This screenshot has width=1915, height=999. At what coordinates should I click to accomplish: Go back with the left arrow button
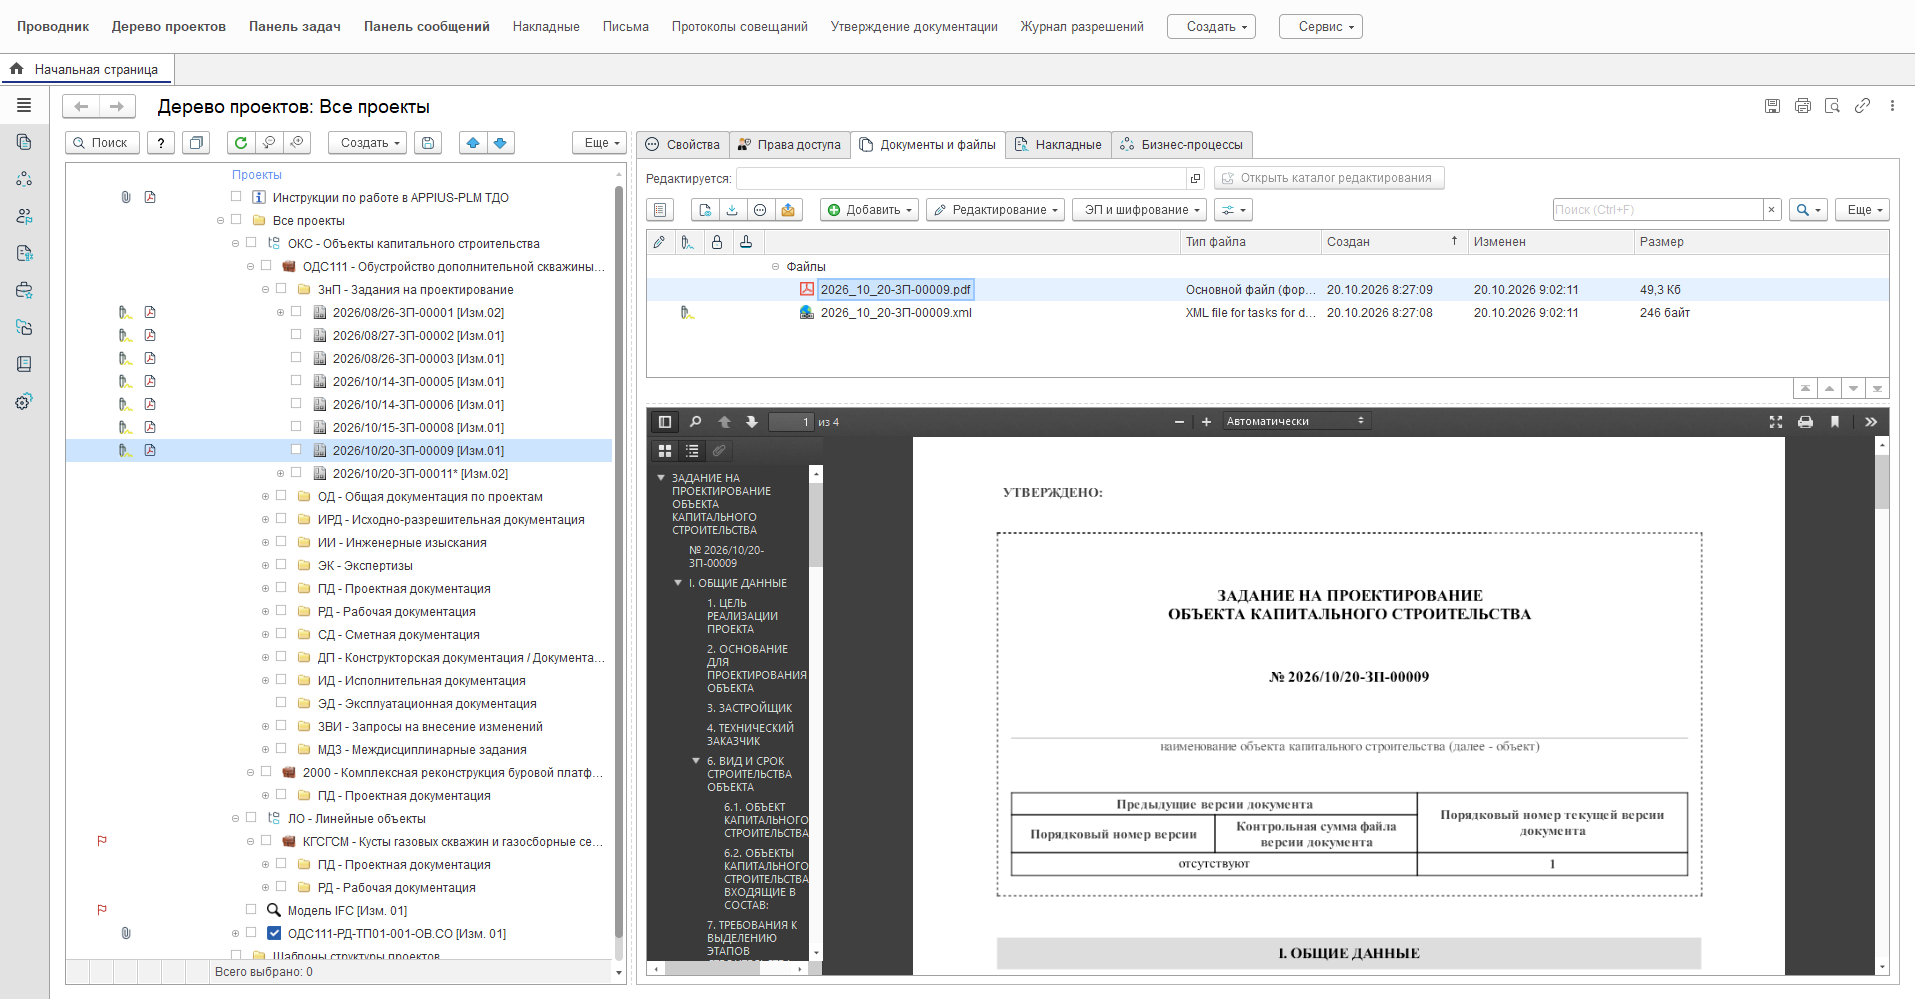point(81,106)
